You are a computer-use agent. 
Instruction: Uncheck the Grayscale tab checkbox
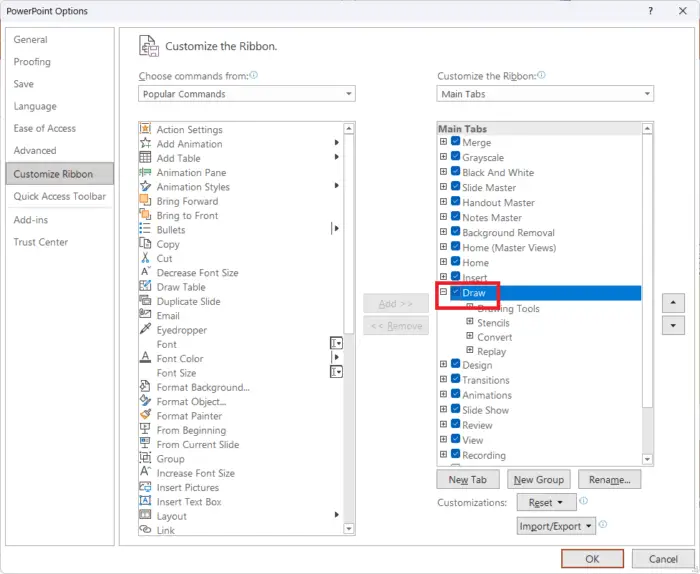(x=455, y=156)
